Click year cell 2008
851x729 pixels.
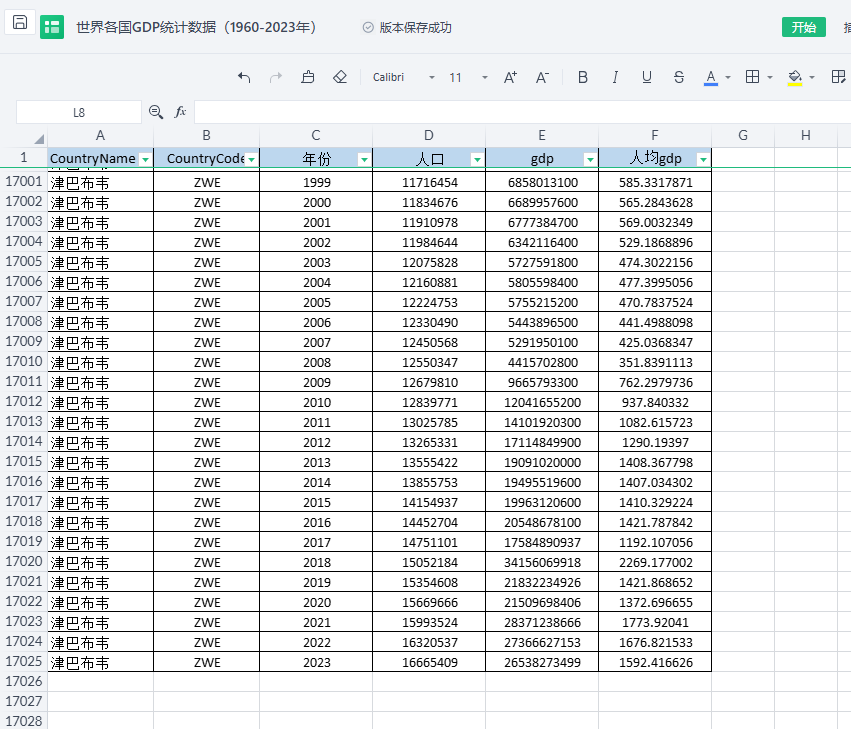coord(316,363)
